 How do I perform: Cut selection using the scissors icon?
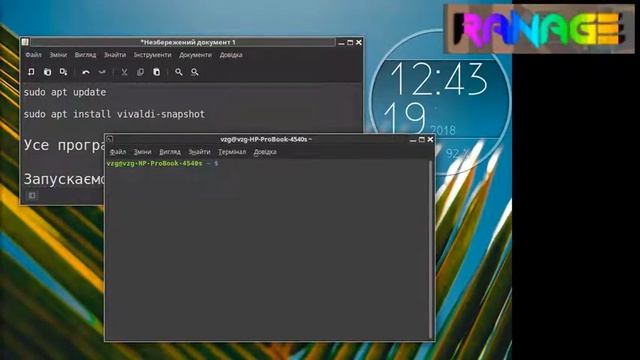pyautogui.click(x=124, y=72)
